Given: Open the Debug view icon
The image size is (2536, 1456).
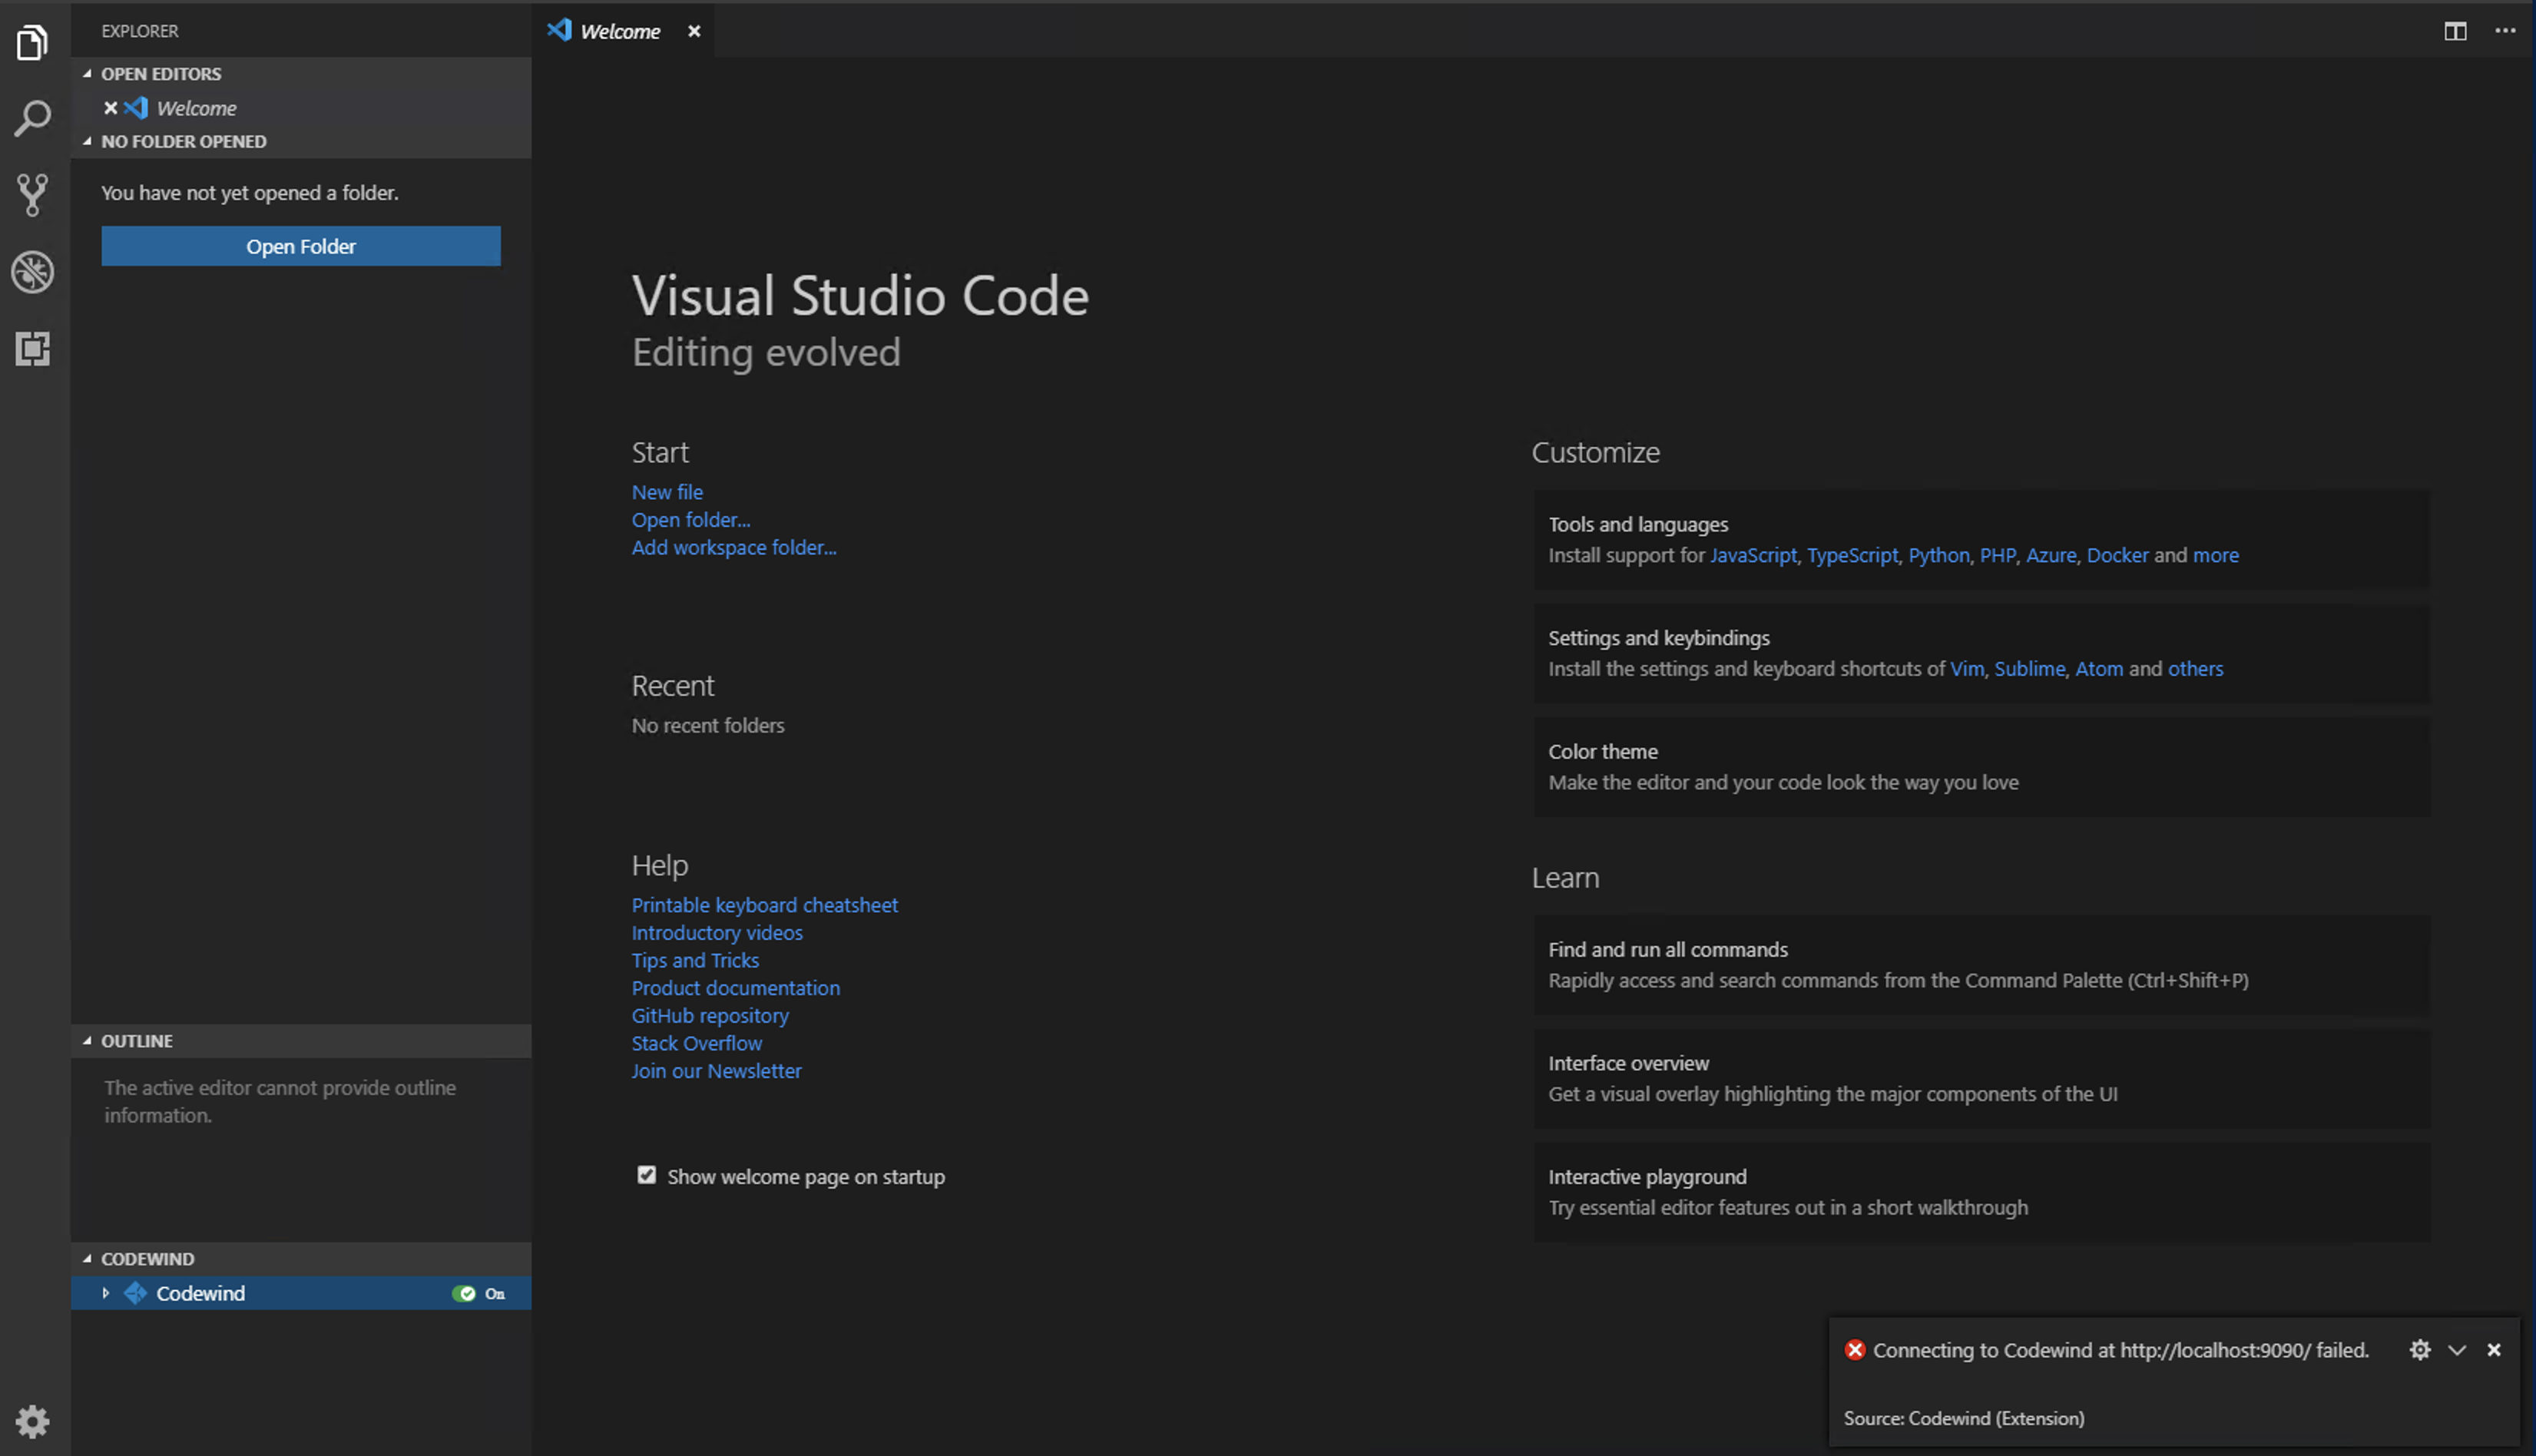Looking at the screenshot, I should coord(32,272).
